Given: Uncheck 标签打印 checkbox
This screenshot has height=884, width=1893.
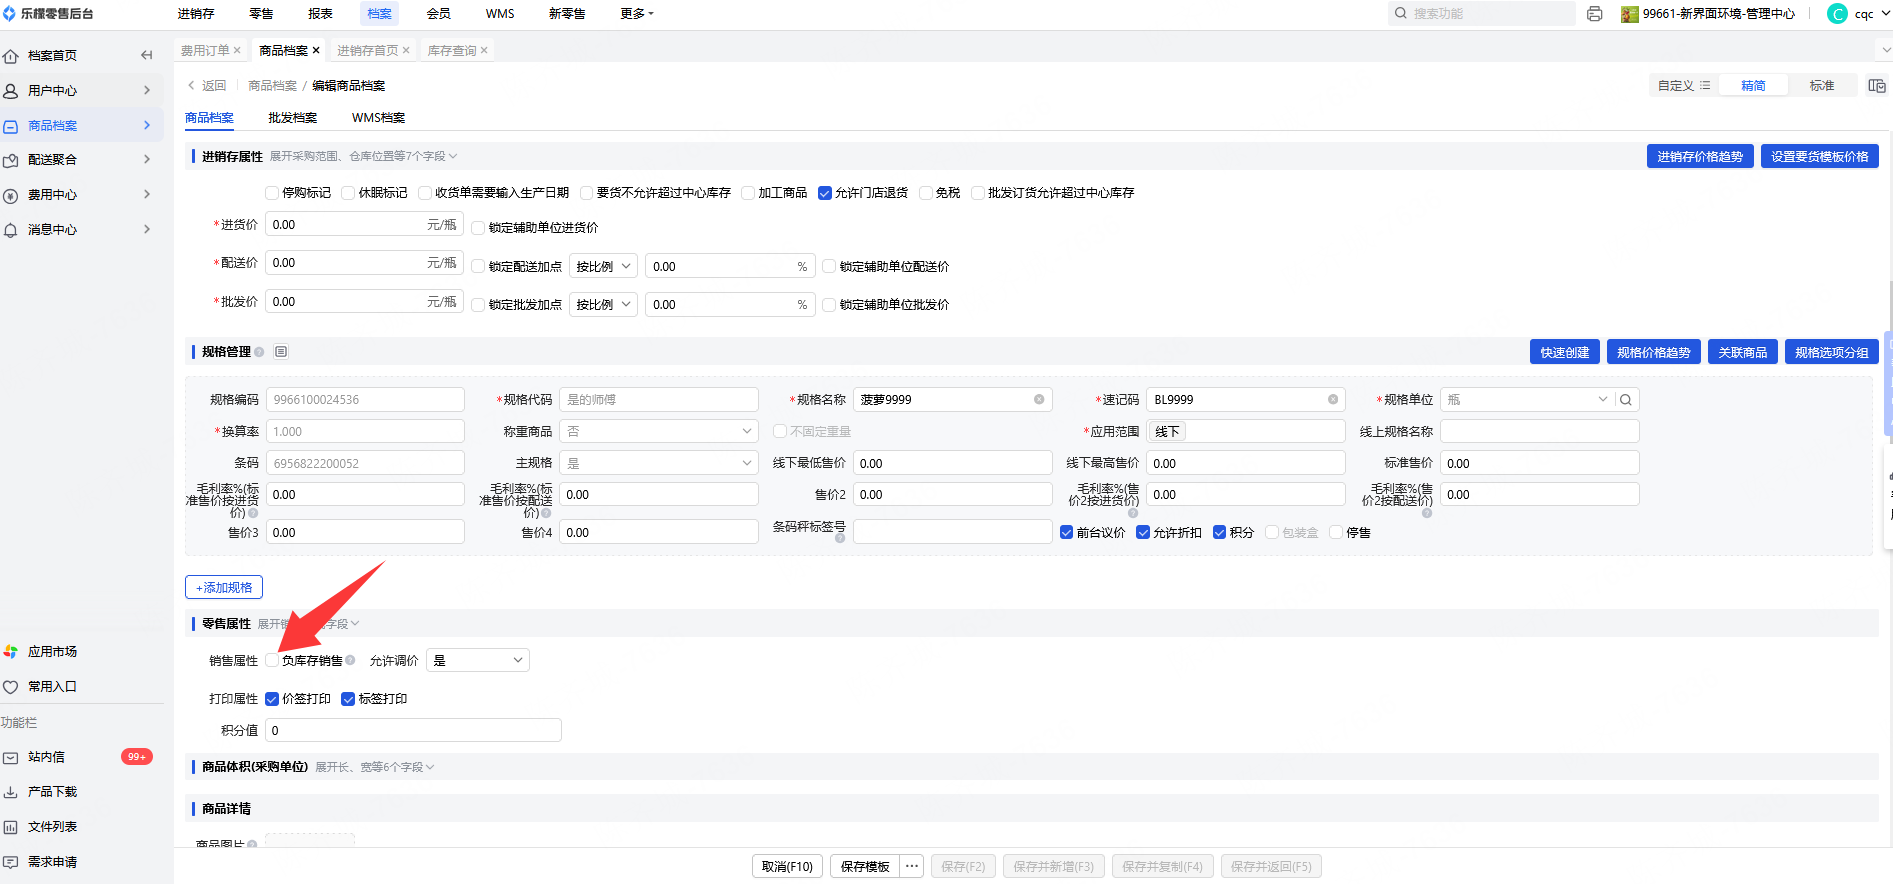Looking at the screenshot, I should click(348, 699).
